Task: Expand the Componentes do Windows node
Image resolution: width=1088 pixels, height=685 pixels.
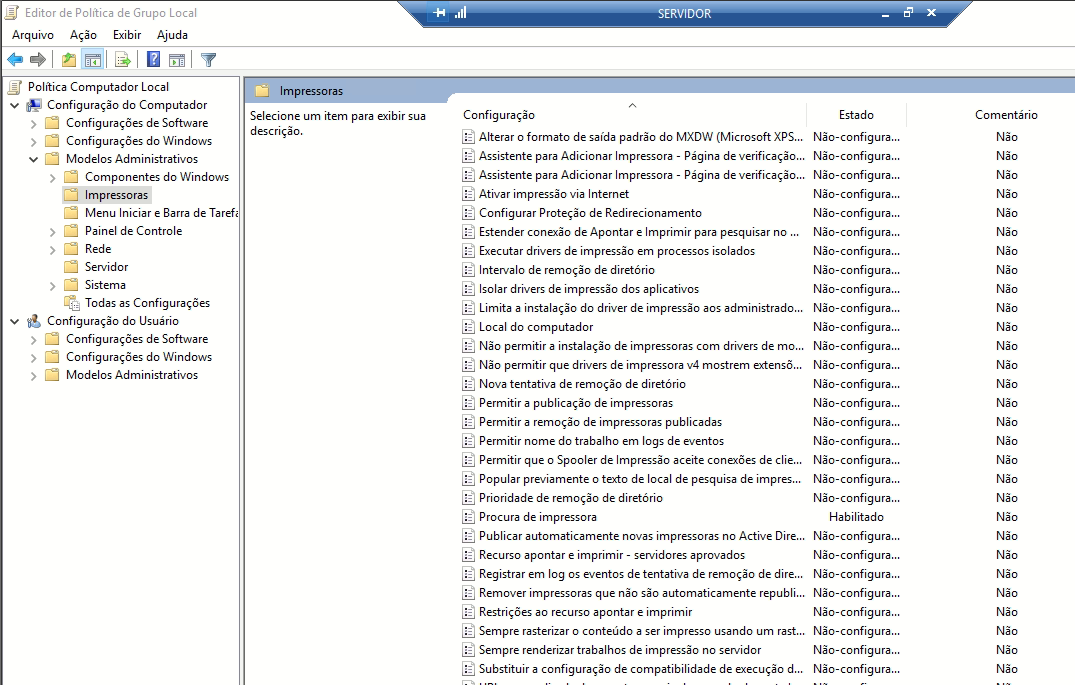Action: [53, 178]
